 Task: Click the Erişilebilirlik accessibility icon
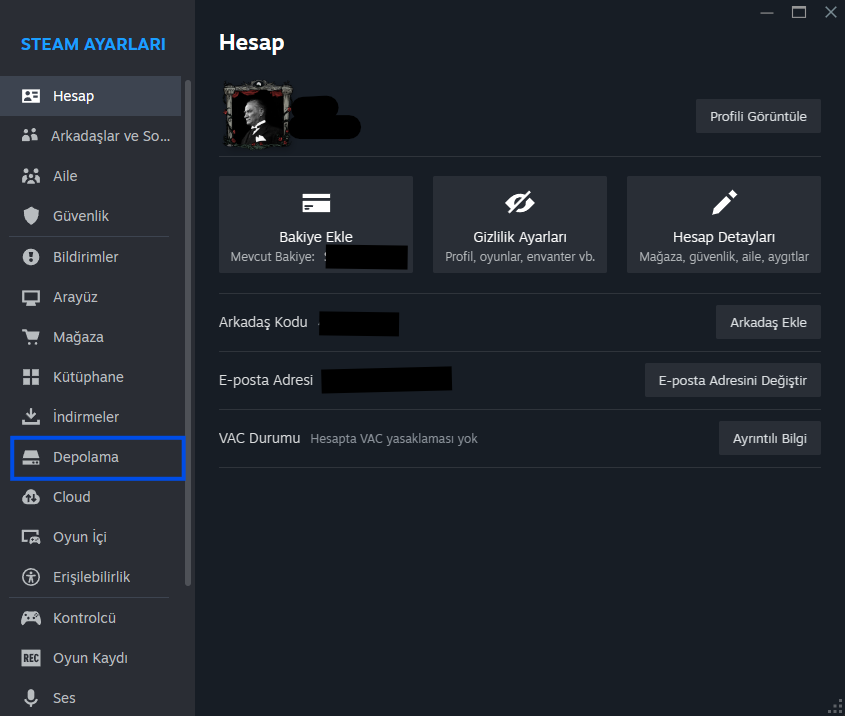tap(31, 577)
